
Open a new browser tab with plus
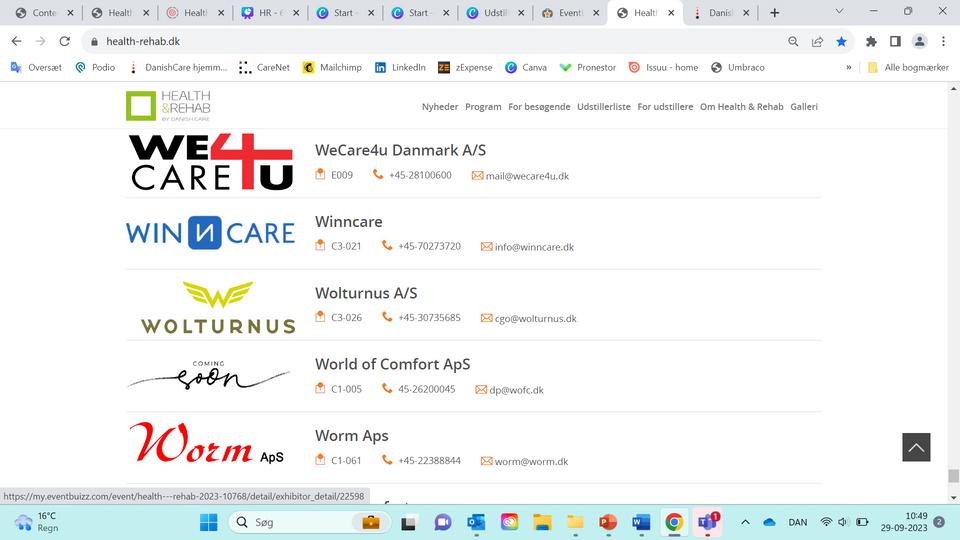pyautogui.click(x=774, y=13)
